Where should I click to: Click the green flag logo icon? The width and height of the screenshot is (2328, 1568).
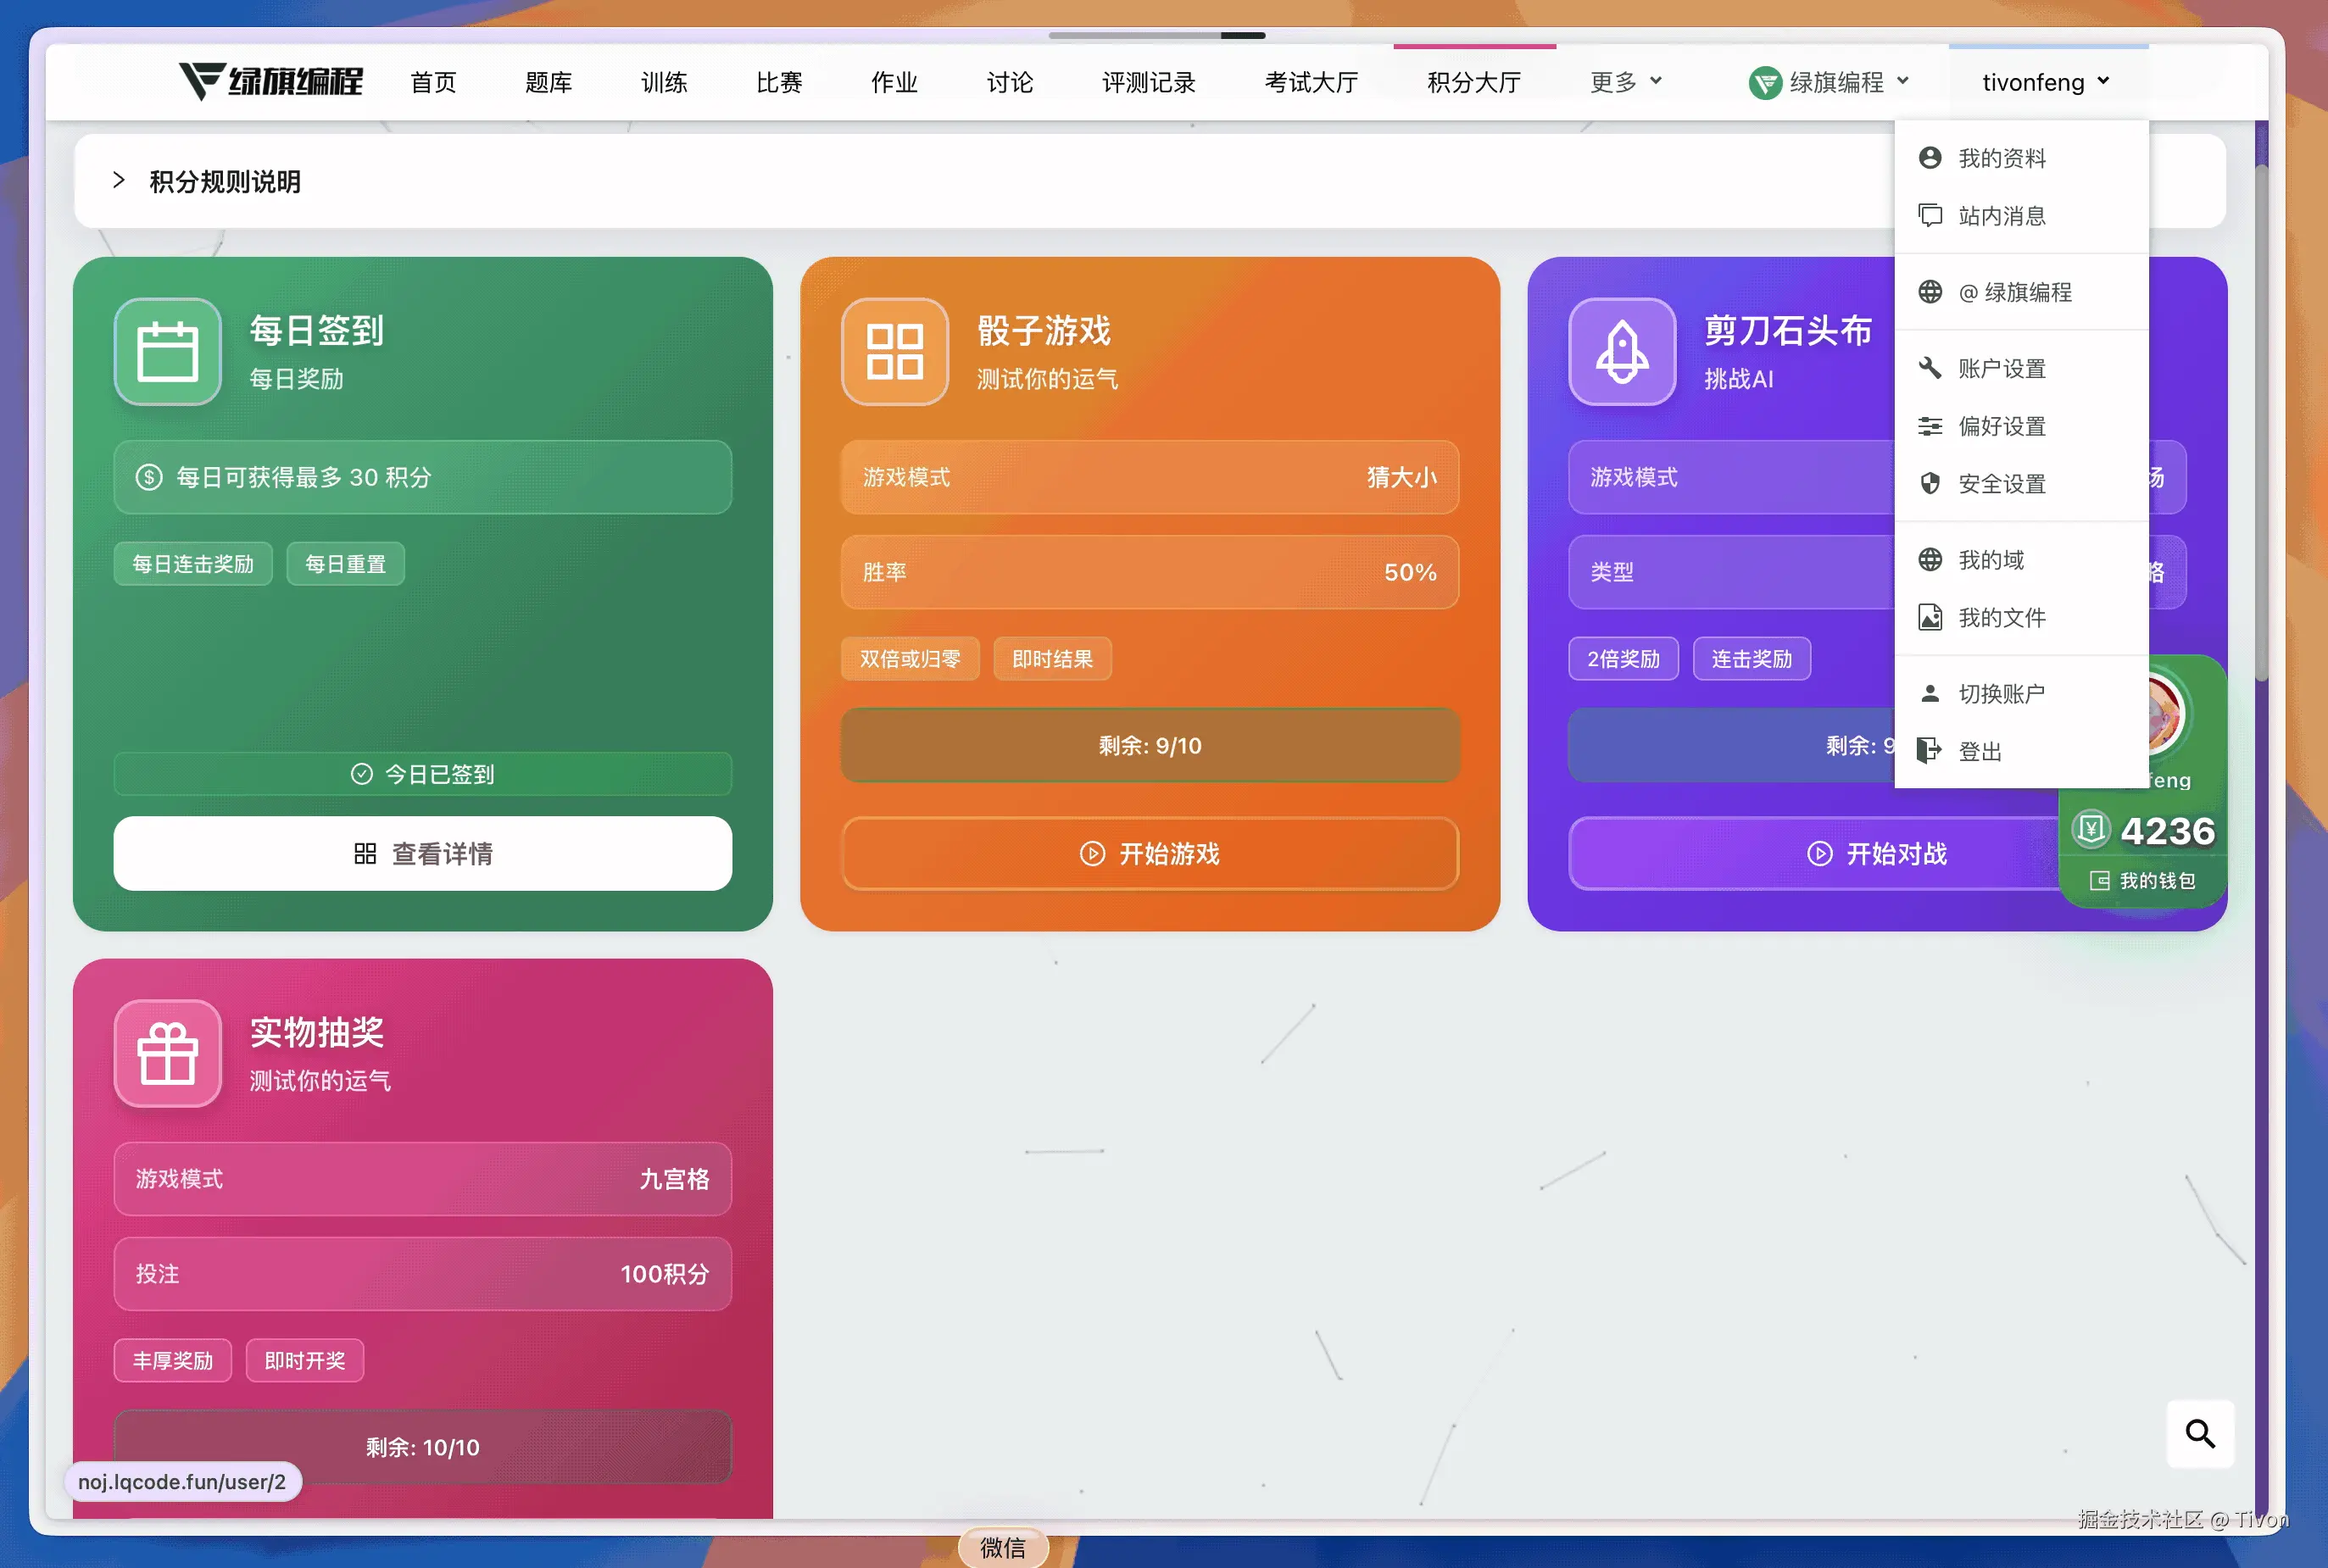point(1765,82)
